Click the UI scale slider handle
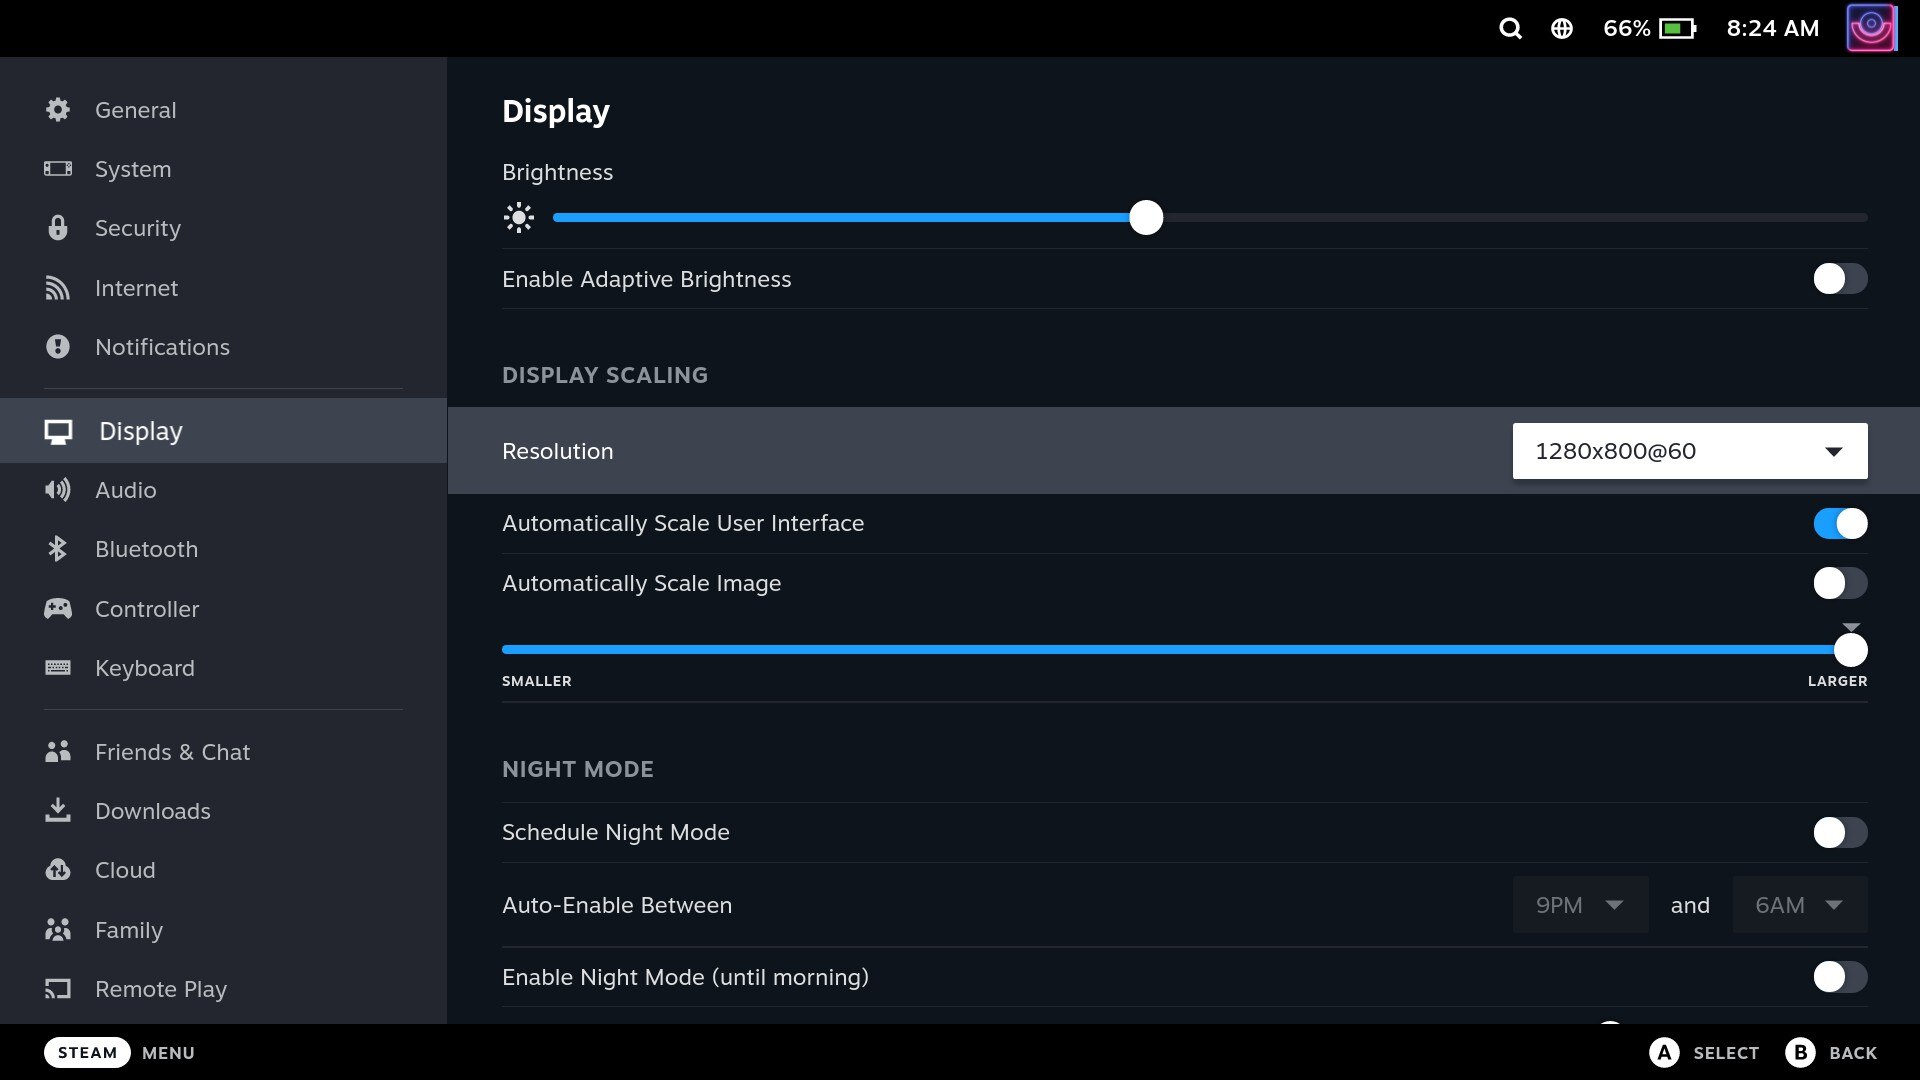 tap(1851, 650)
